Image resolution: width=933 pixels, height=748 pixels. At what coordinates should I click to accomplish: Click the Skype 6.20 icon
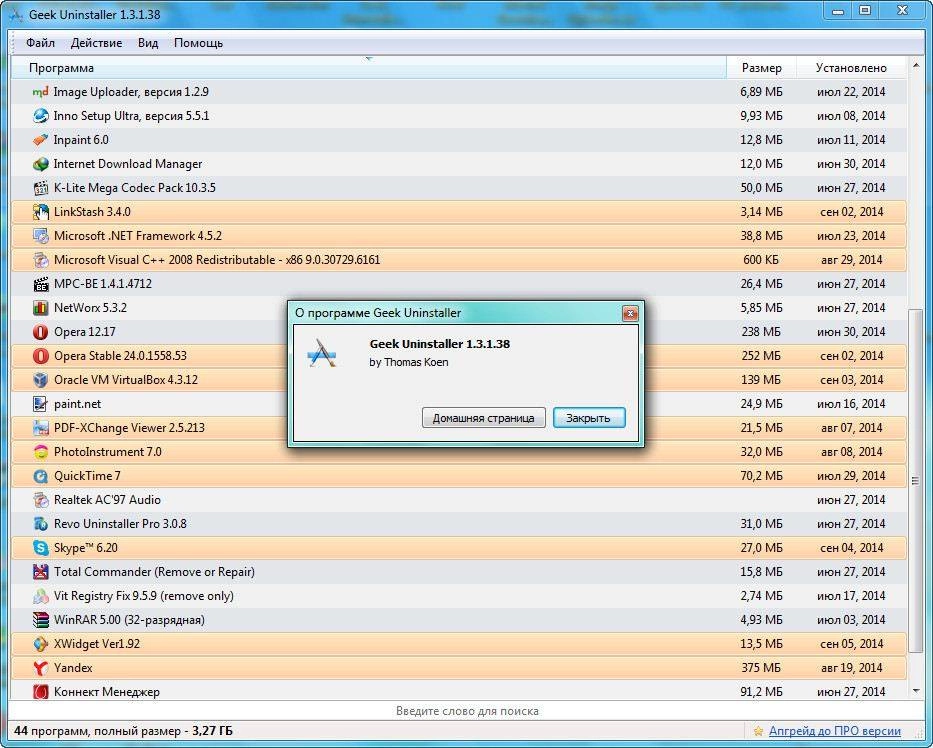tap(40, 548)
